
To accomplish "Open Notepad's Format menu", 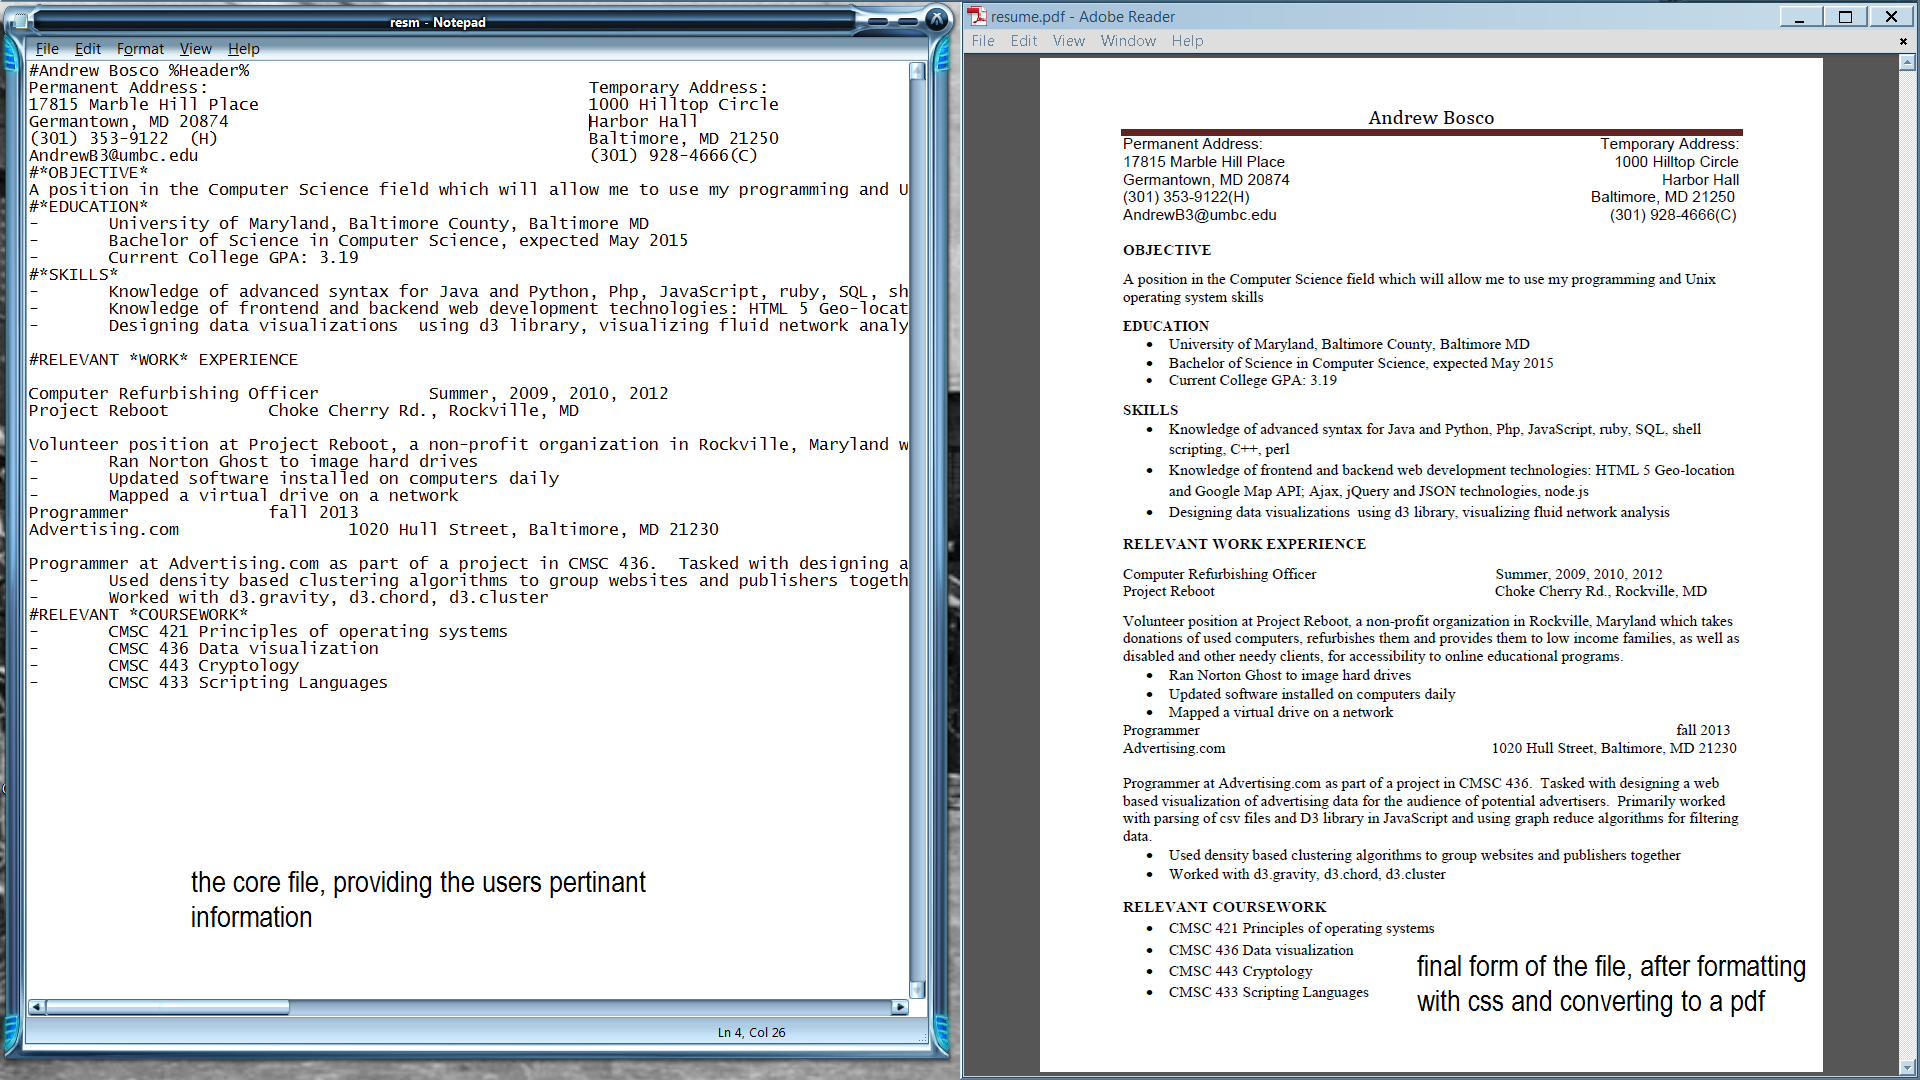I will (x=140, y=48).
